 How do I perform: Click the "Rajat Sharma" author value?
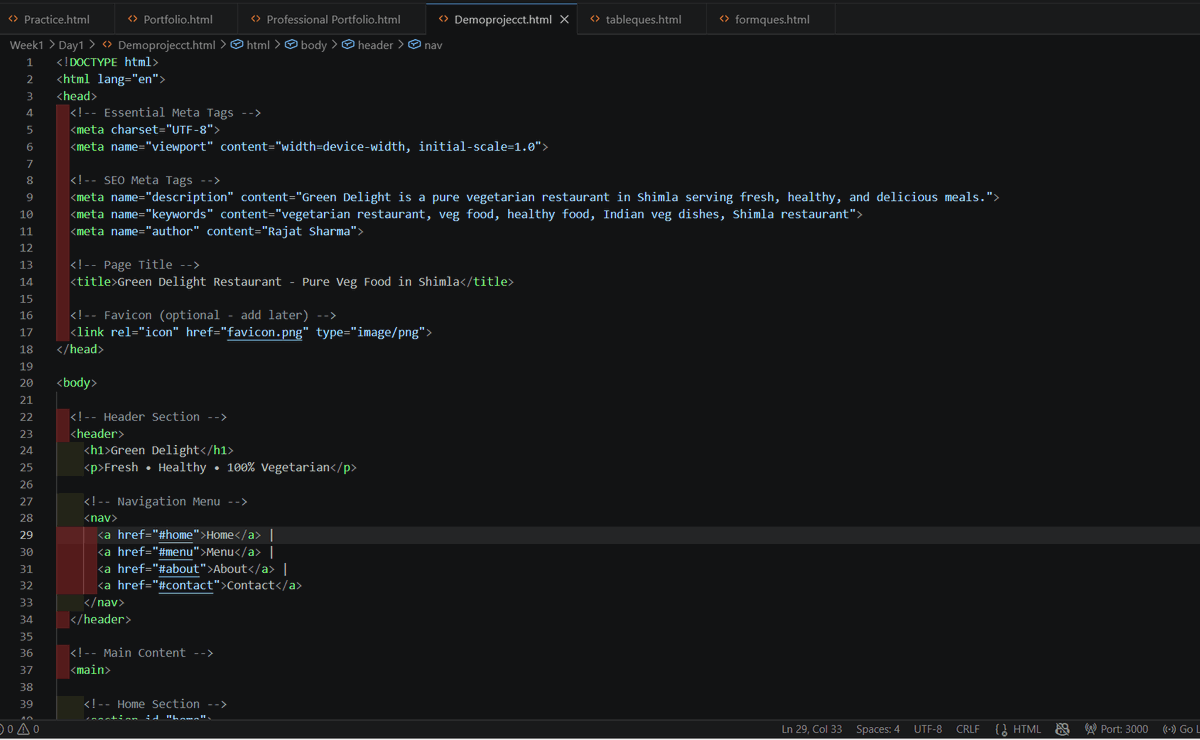pos(312,231)
